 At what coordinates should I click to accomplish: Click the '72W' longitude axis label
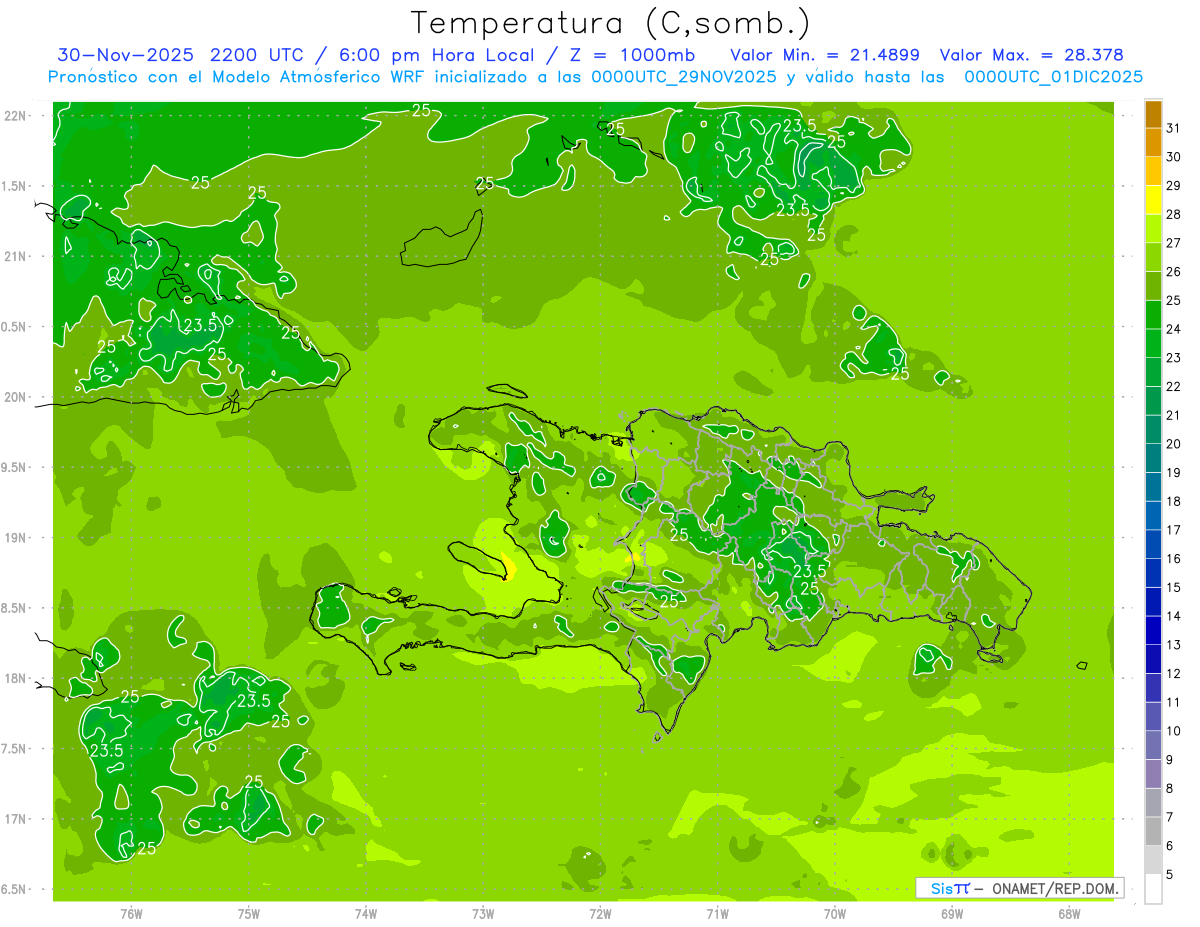(600, 913)
